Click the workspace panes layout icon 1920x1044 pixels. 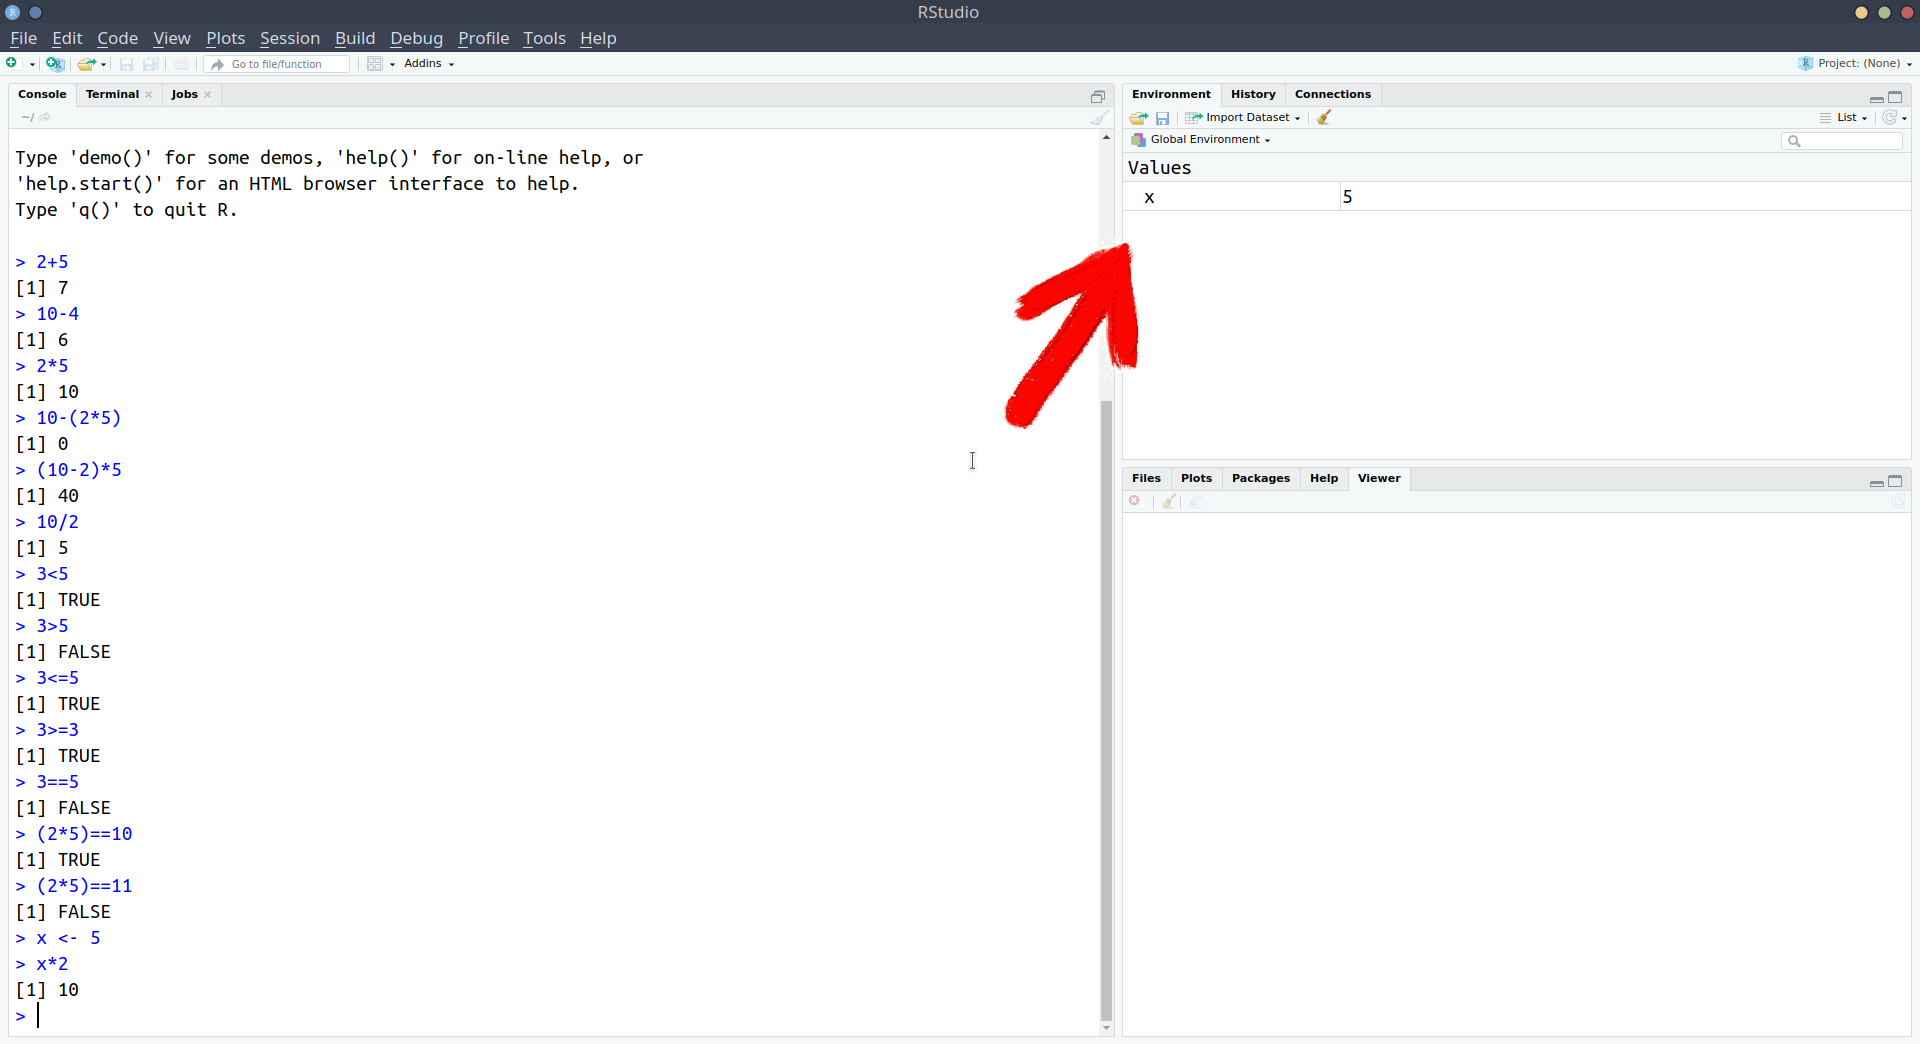pos(375,64)
